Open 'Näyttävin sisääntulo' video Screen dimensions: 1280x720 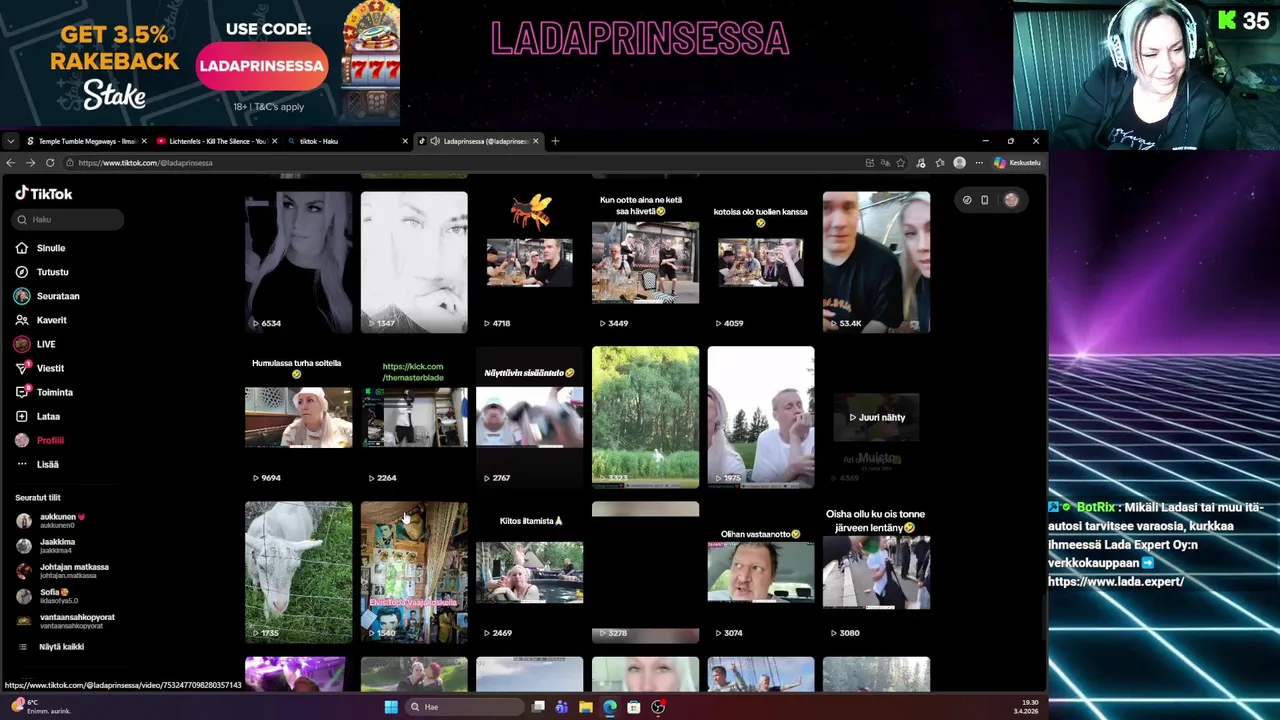tap(529, 417)
